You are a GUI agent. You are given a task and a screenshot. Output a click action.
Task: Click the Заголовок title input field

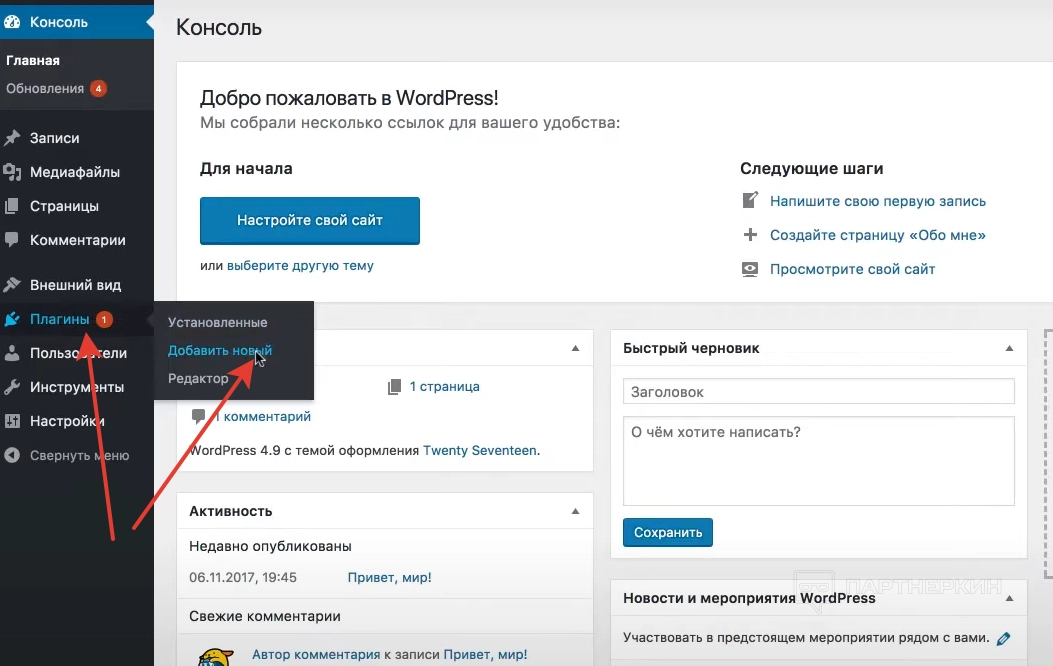point(818,392)
